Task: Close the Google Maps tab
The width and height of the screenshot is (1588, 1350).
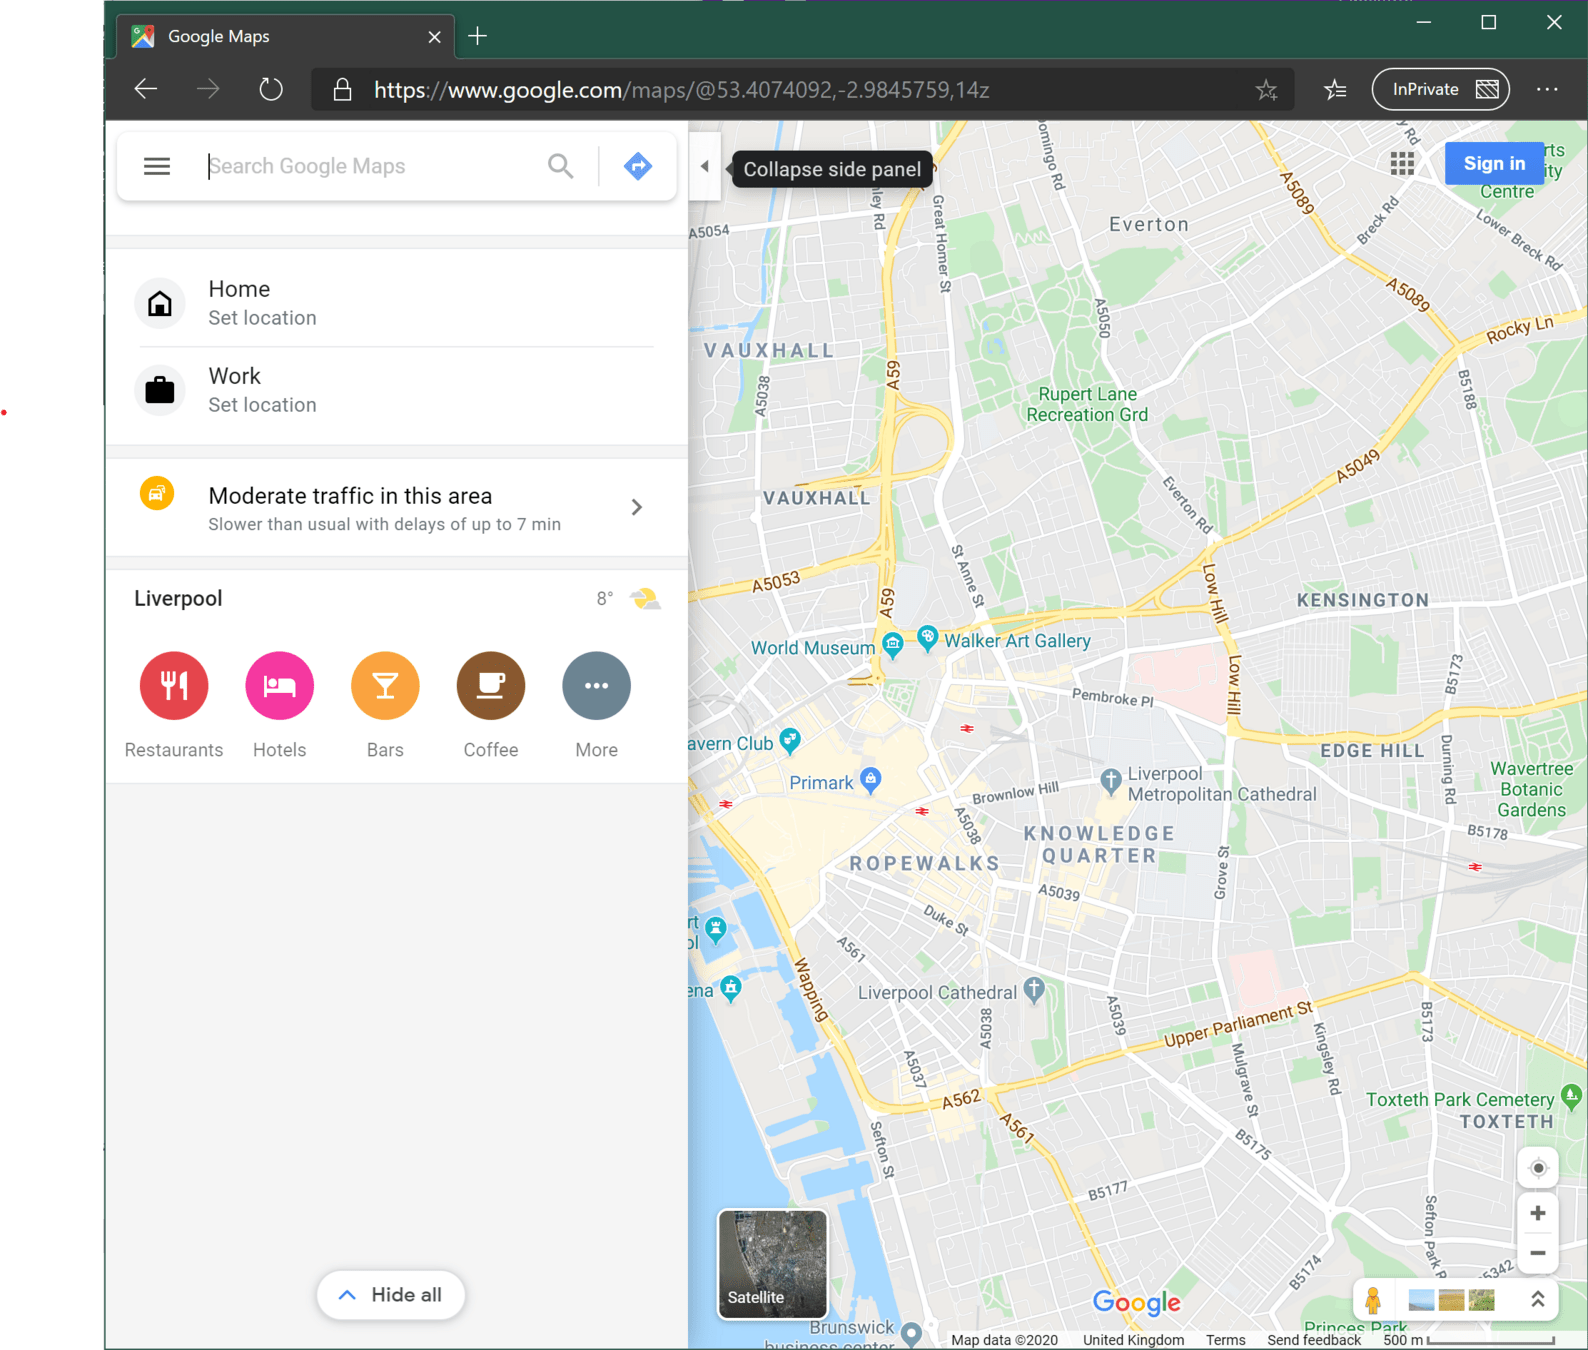Action: click(x=434, y=37)
